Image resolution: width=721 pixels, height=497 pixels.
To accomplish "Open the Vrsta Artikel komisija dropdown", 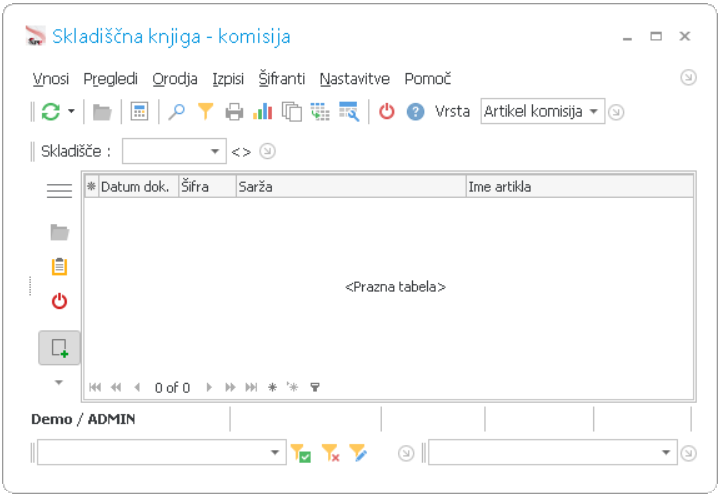I will coord(543,111).
